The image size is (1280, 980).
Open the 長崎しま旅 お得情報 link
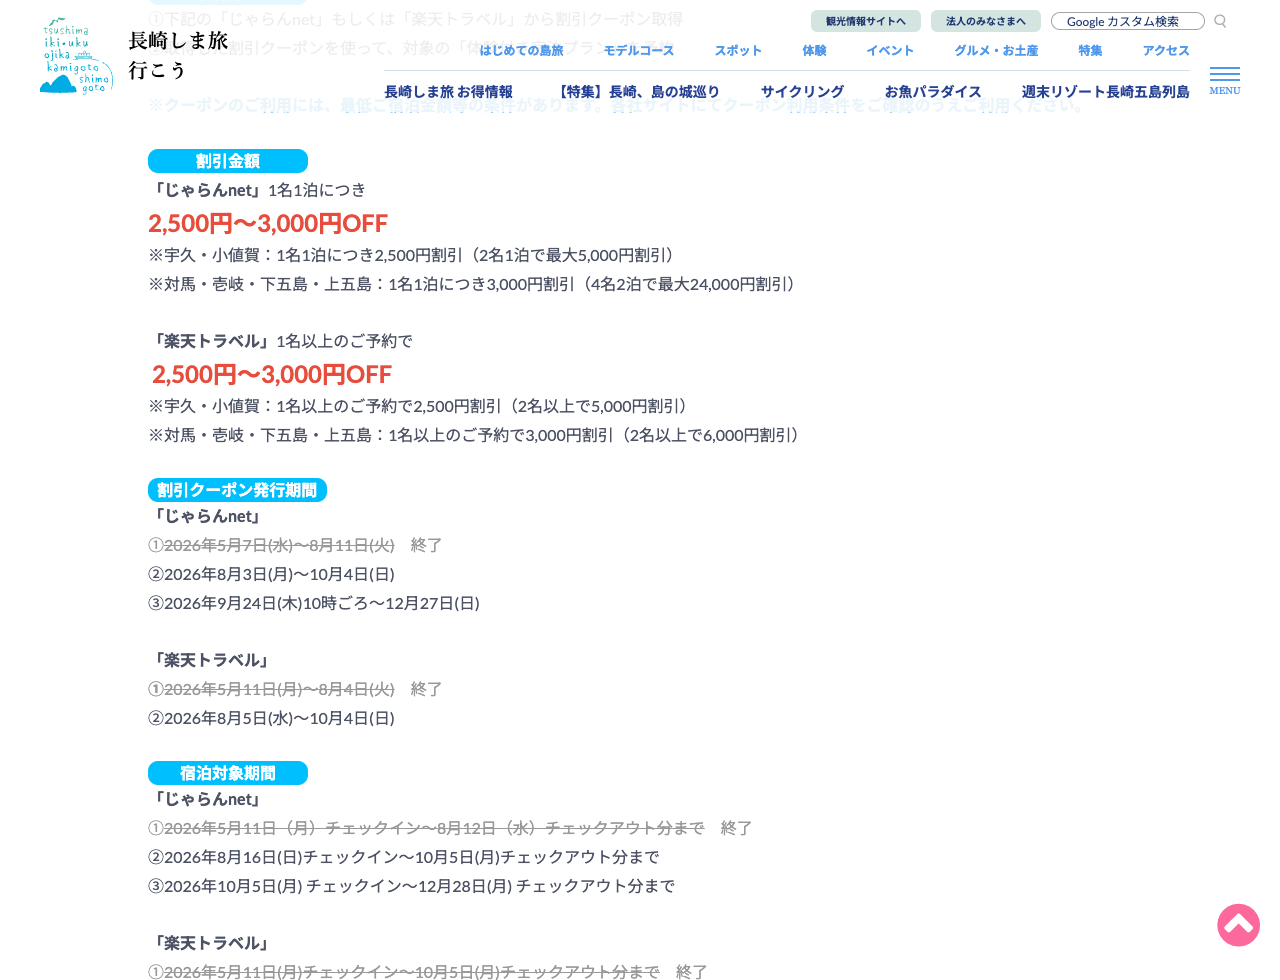coord(448,92)
